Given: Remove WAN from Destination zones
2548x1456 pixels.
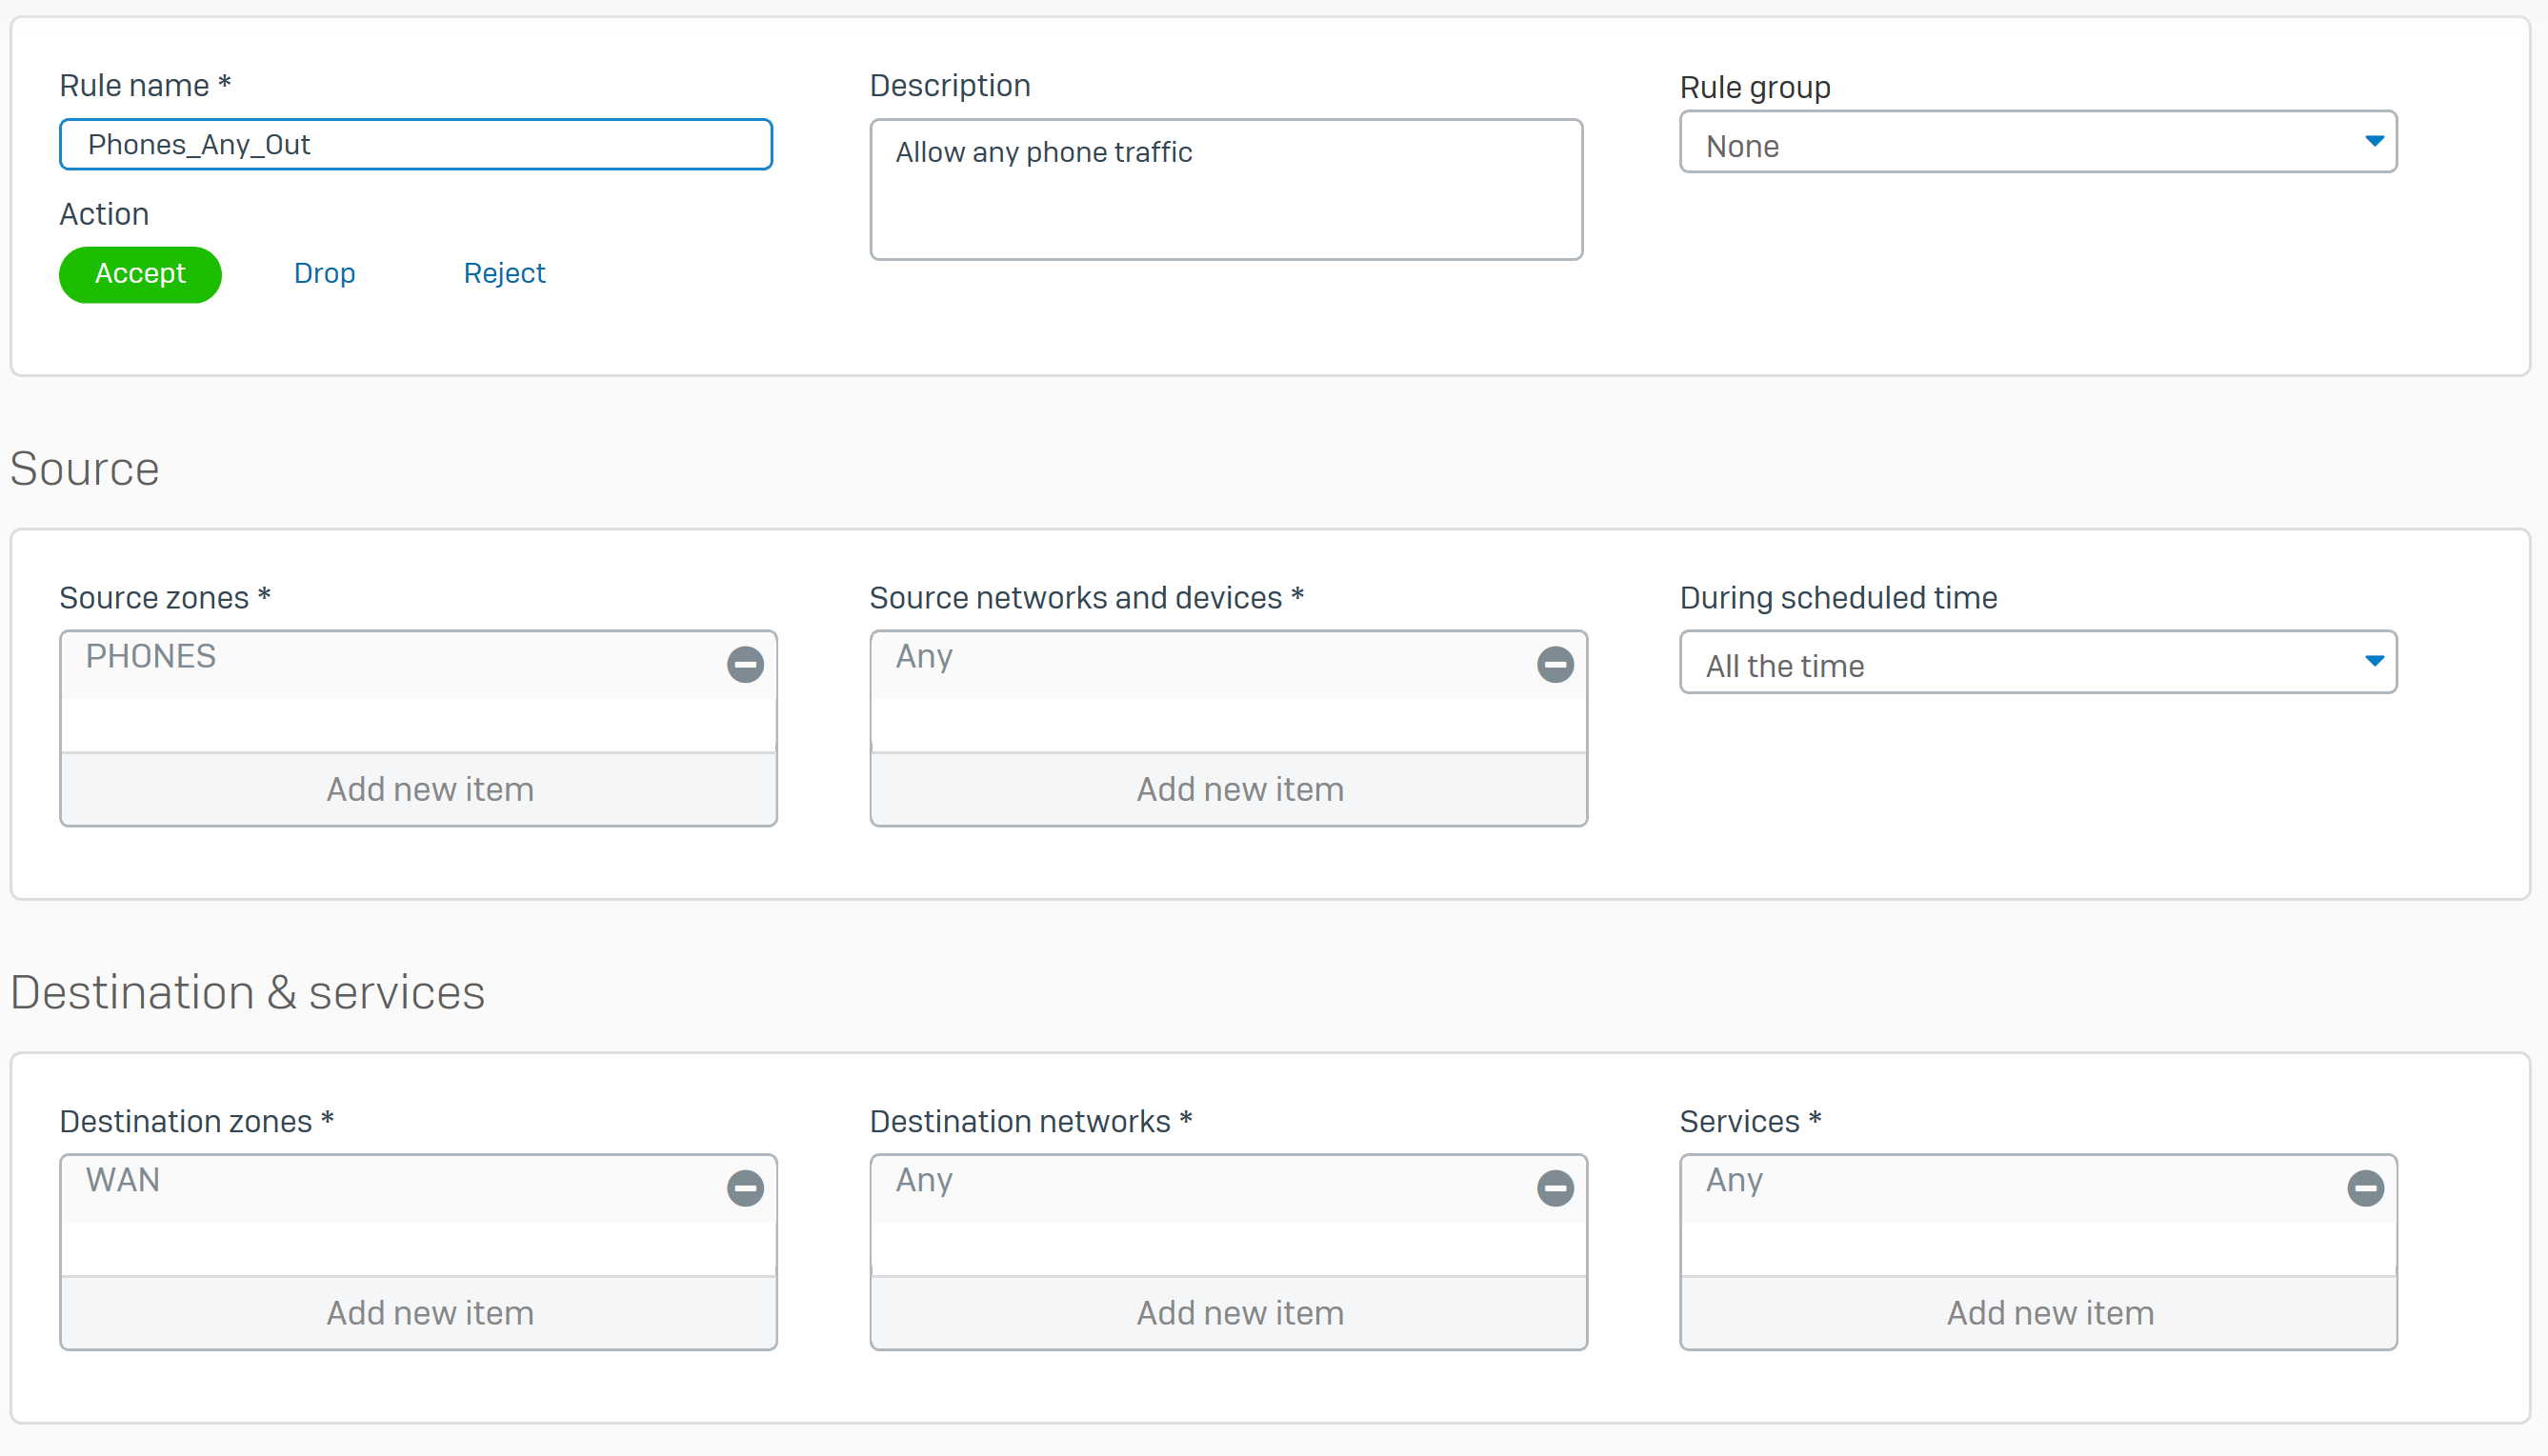Looking at the screenshot, I should pos(745,1188).
